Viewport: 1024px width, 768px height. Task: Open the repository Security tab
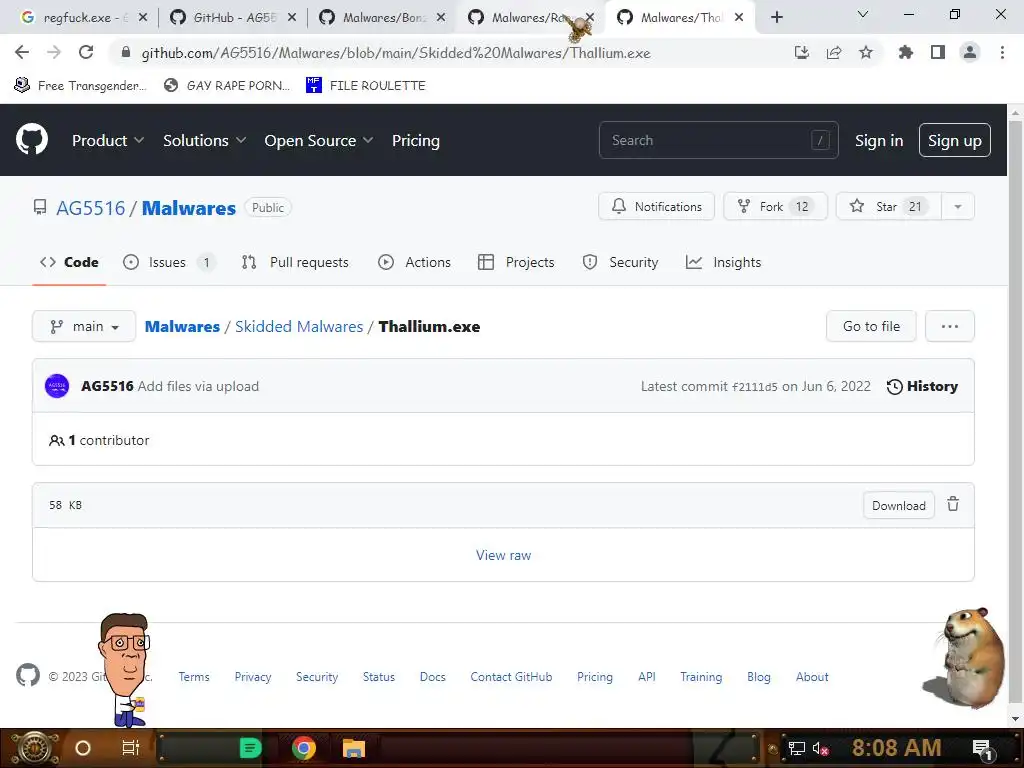click(x=620, y=262)
